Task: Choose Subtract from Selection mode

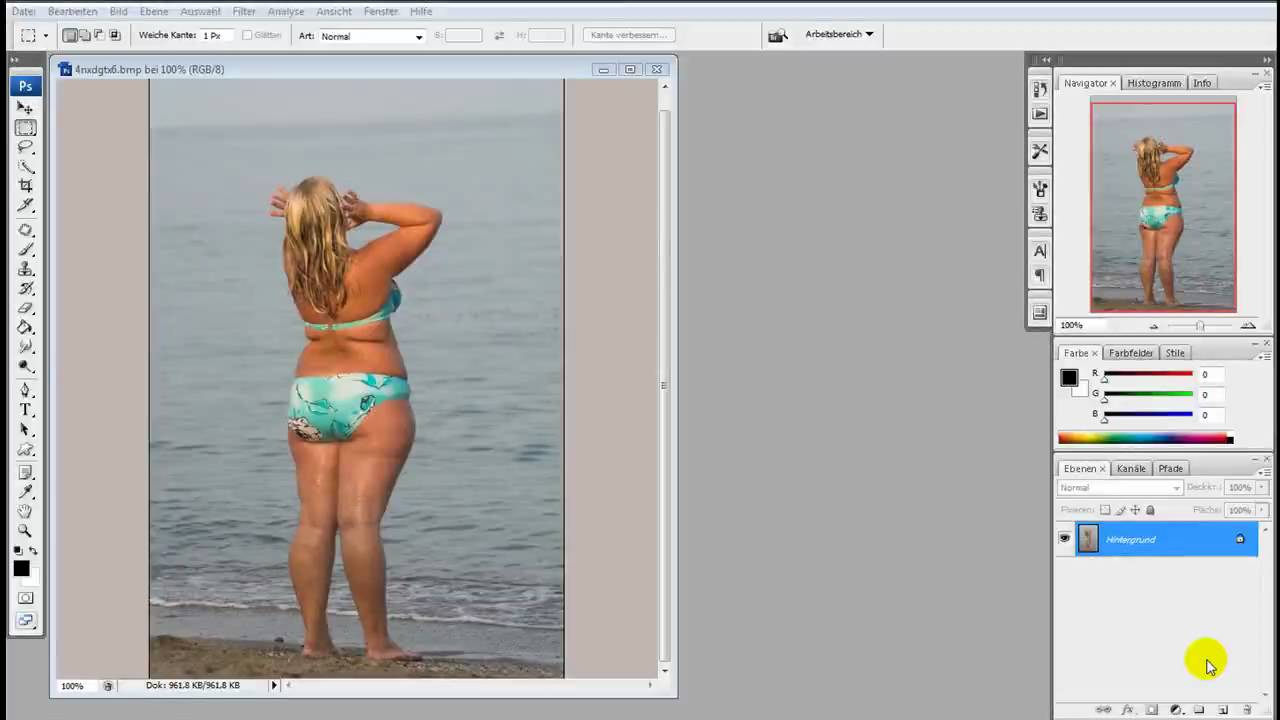Action: tap(100, 35)
